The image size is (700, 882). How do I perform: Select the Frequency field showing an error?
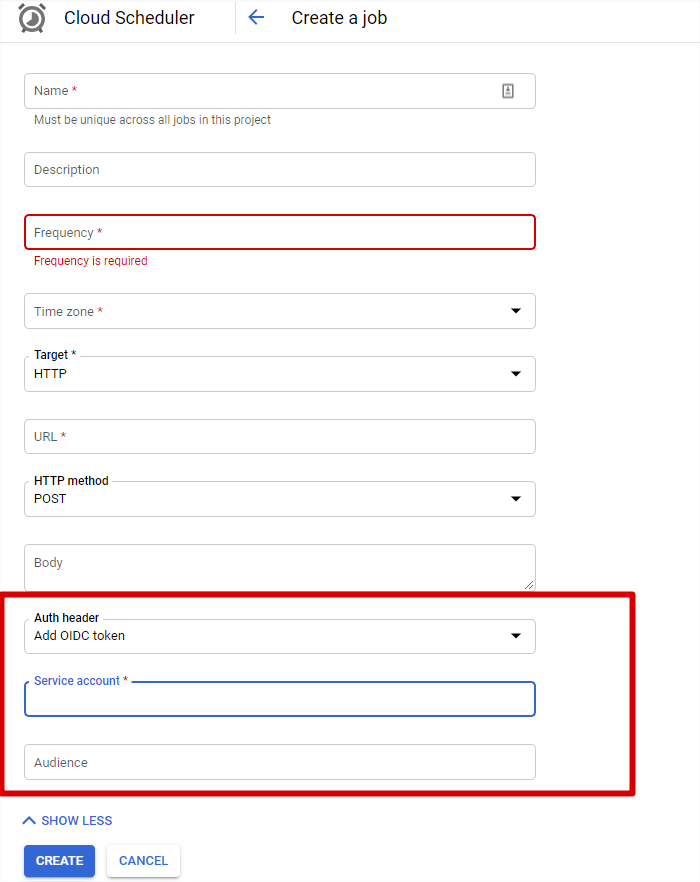pos(279,232)
